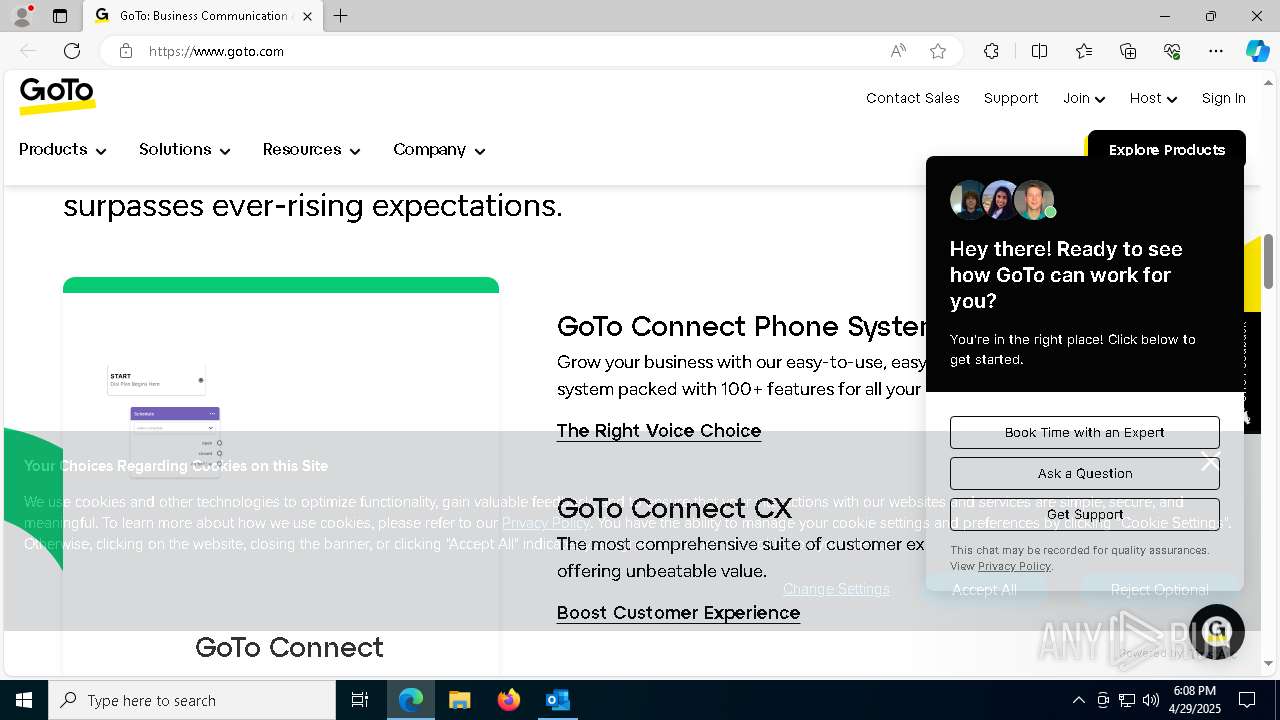Open Windows Start menu

tap(24, 700)
